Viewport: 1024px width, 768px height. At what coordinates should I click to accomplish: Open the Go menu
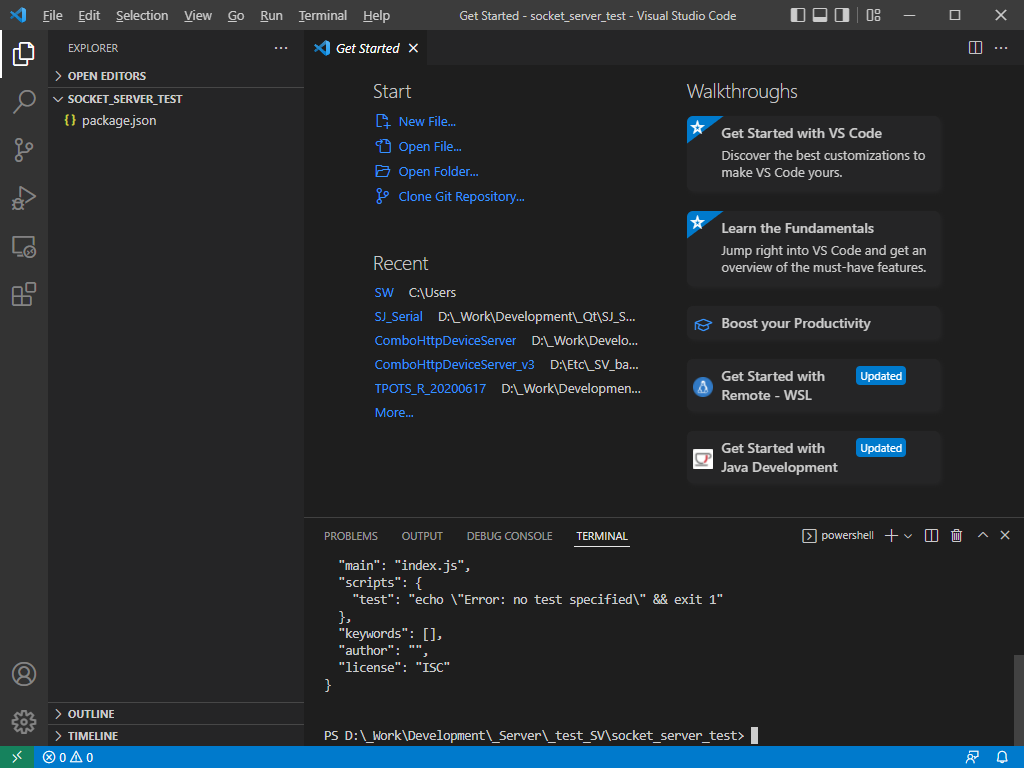coord(236,15)
